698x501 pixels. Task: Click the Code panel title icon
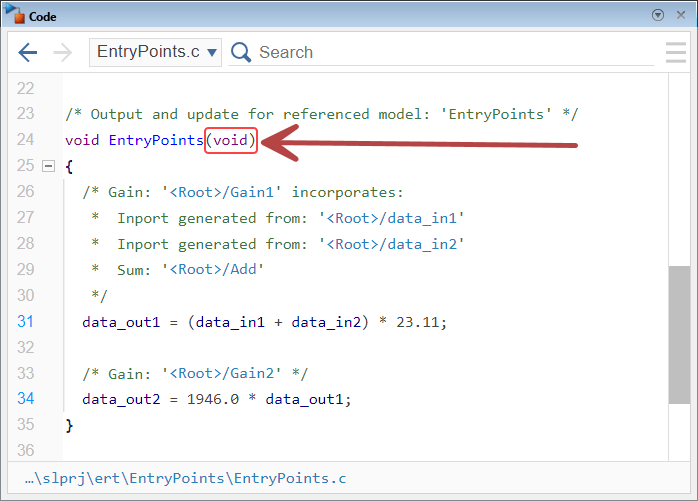tap(15, 14)
